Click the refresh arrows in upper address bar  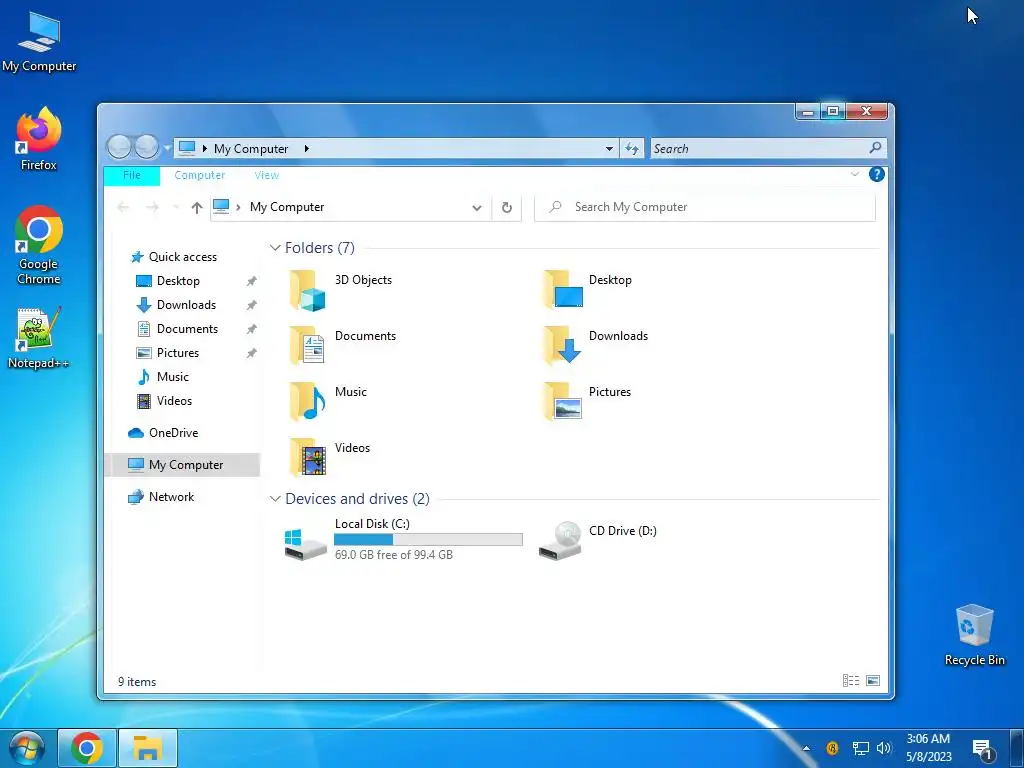[x=632, y=148]
